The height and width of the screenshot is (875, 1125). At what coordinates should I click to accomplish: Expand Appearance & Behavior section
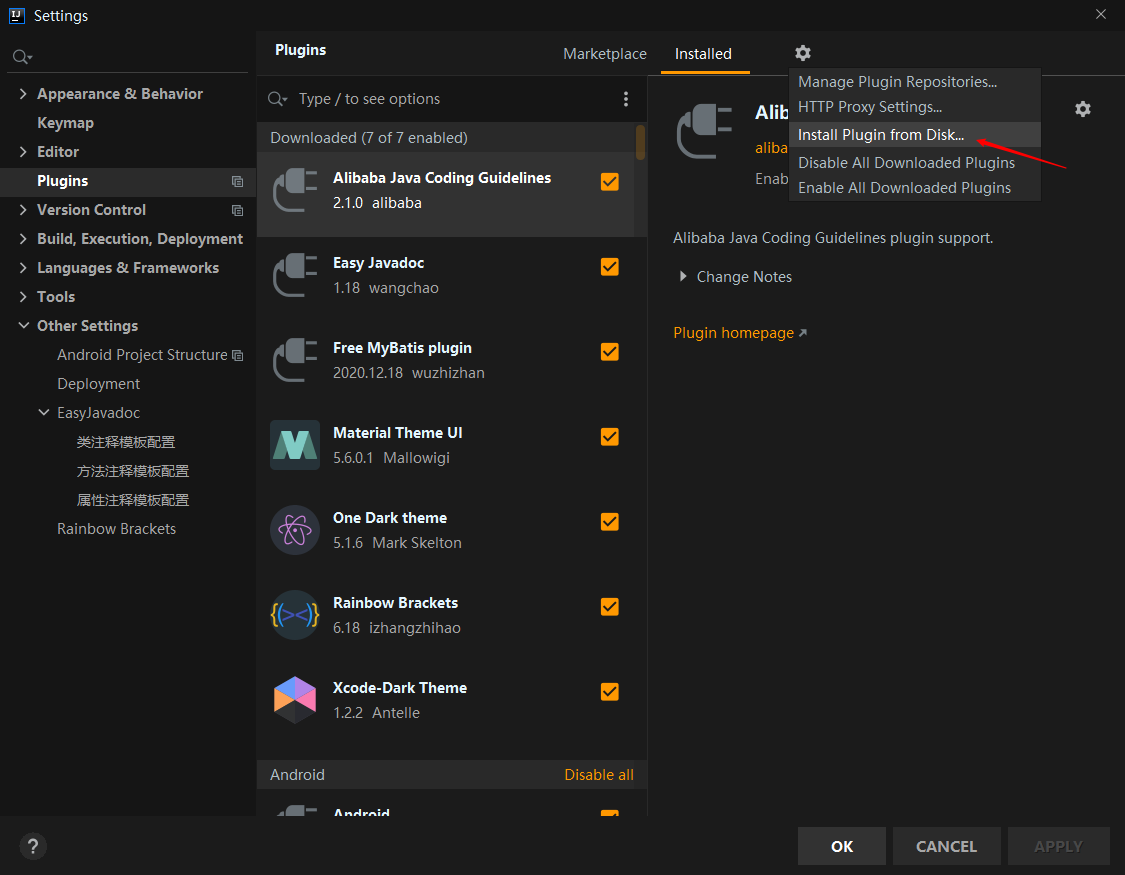pyautogui.click(x=23, y=94)
